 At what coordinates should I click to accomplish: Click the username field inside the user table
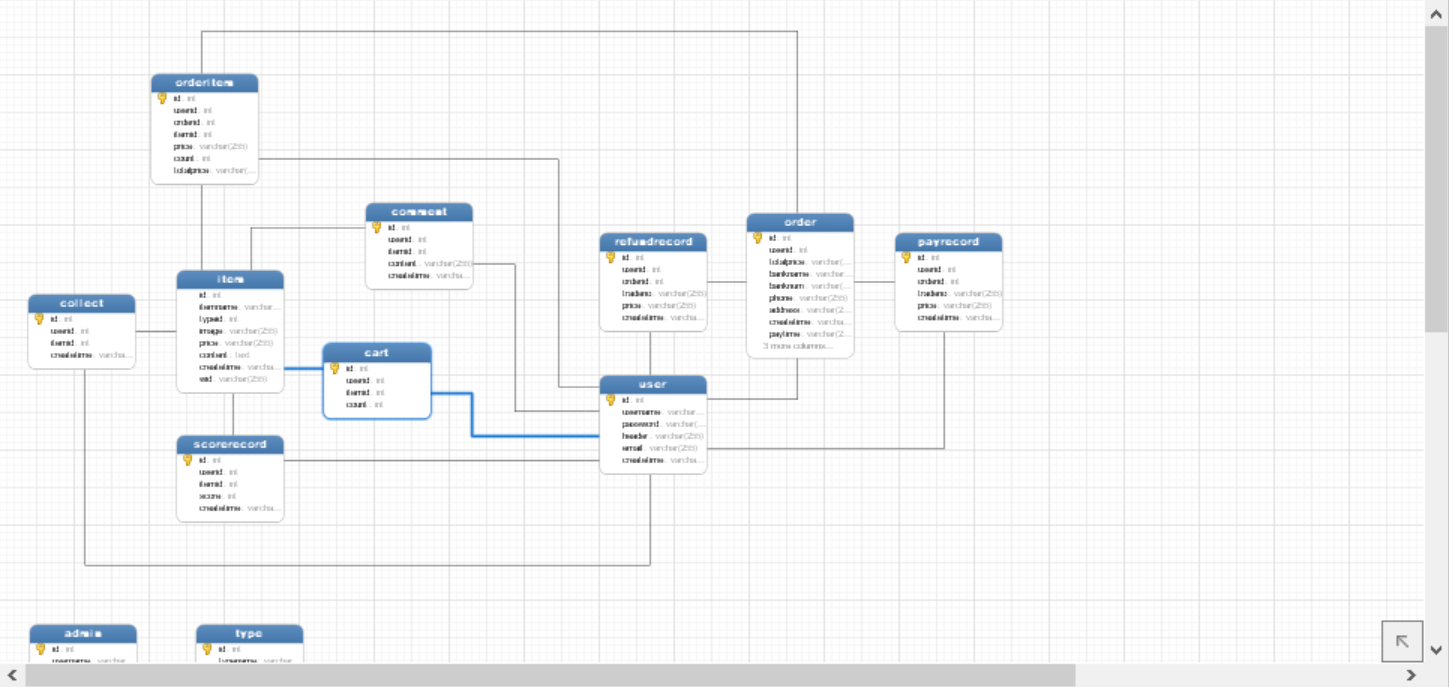click(640, 411)
